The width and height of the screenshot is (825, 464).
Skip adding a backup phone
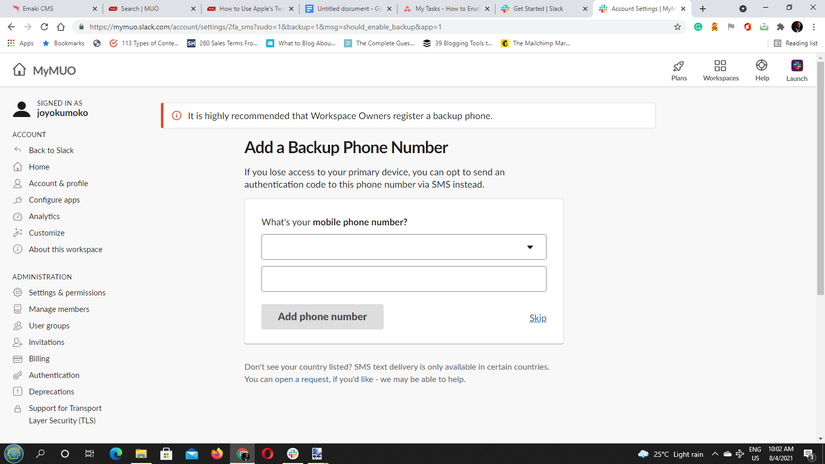point(538,318)
